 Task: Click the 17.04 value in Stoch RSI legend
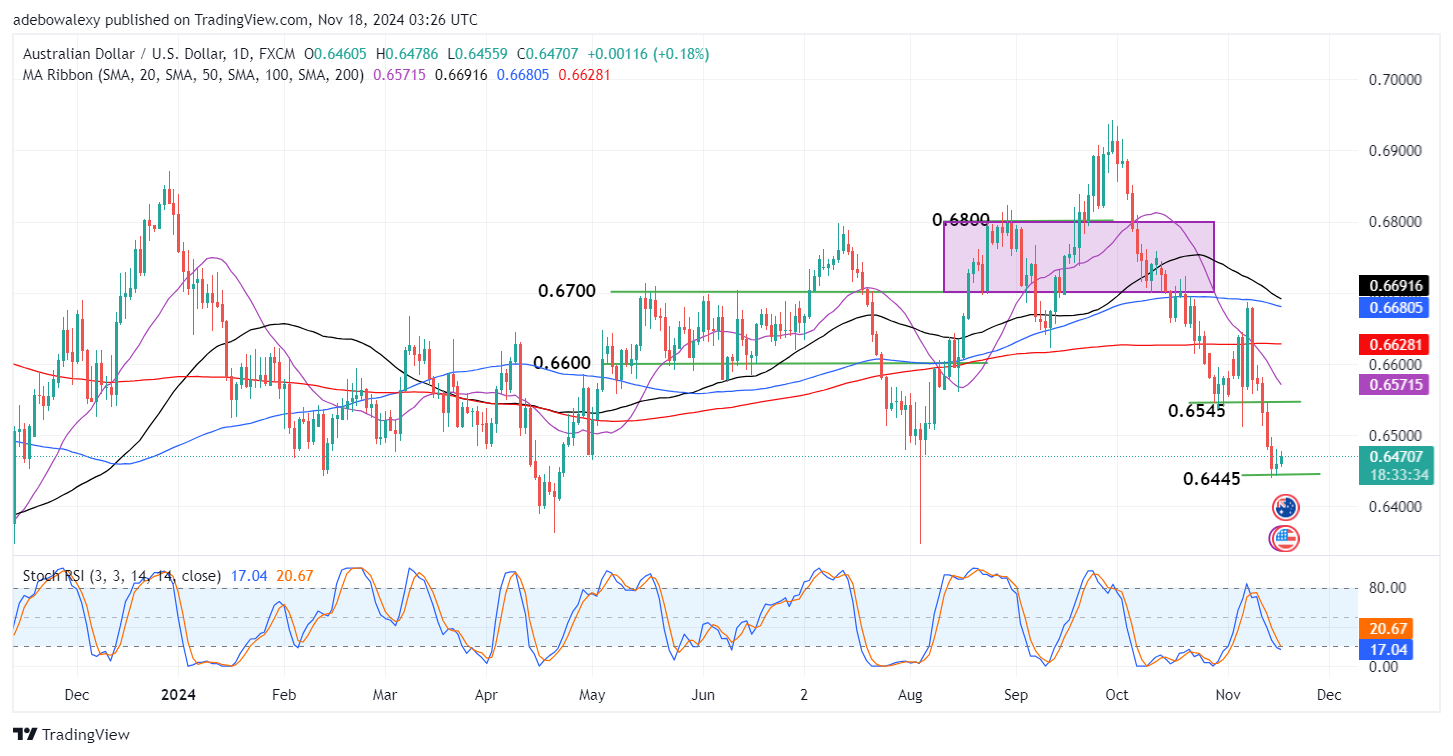pyautogui.click(x=248, y=576)
